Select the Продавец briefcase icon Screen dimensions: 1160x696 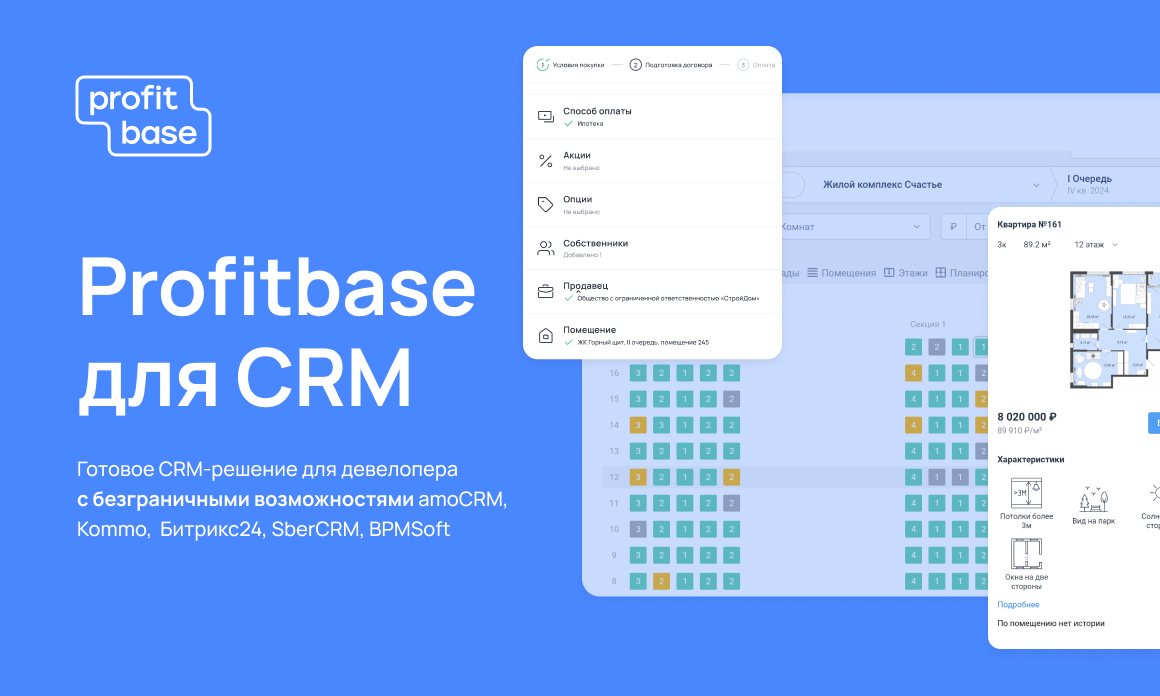click(545, 290)
